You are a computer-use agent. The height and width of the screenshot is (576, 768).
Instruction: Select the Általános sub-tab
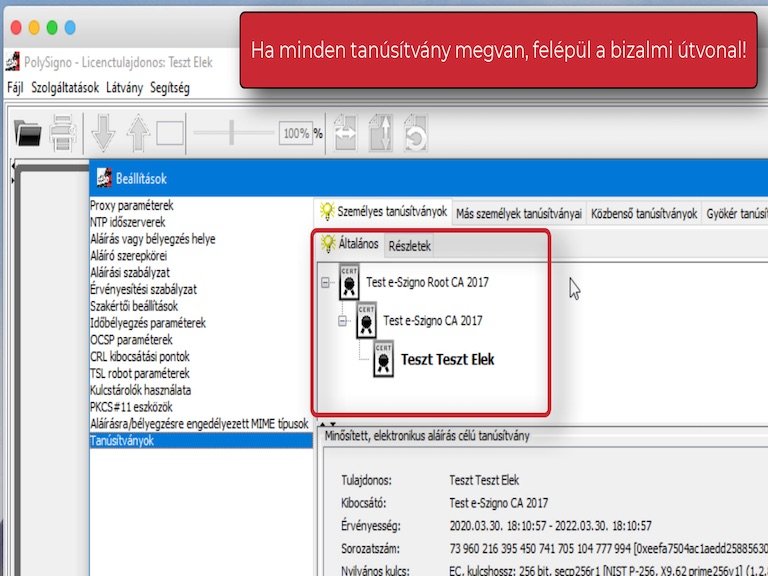(350, 244)
